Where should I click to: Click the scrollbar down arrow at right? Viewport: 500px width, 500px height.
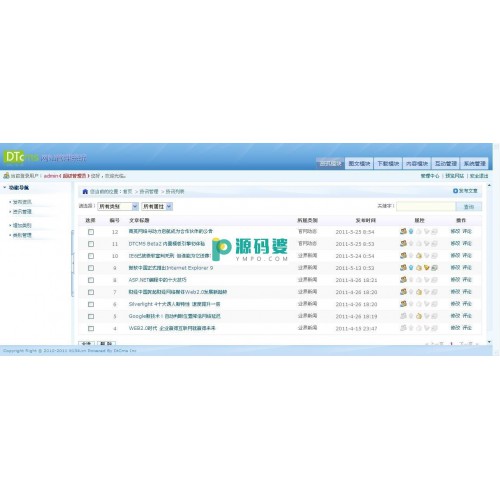pos(489,342)
